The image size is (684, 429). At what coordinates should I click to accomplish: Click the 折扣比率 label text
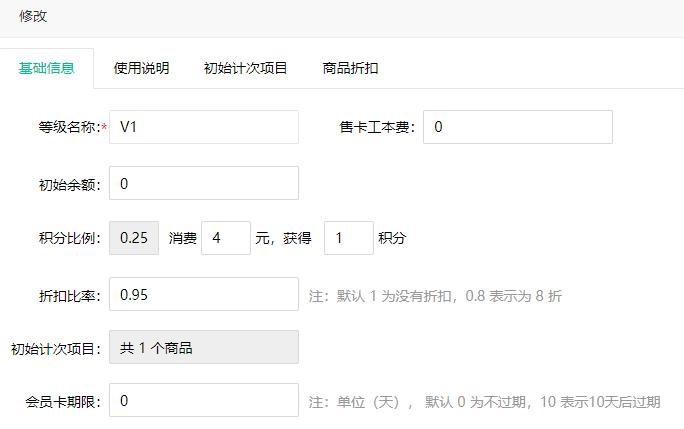click(x=68, y=295)
